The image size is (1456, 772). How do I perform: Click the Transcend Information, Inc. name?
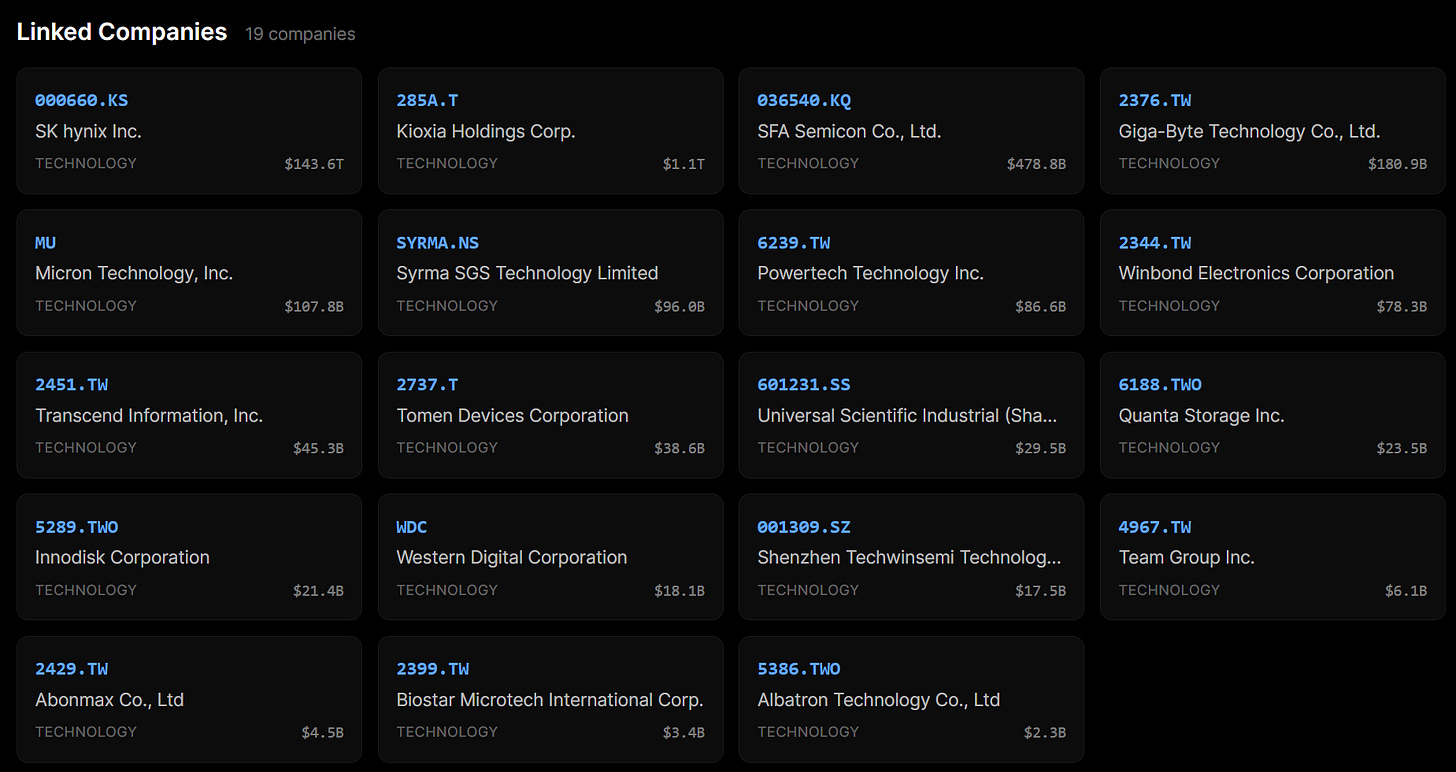click(149, 415)
